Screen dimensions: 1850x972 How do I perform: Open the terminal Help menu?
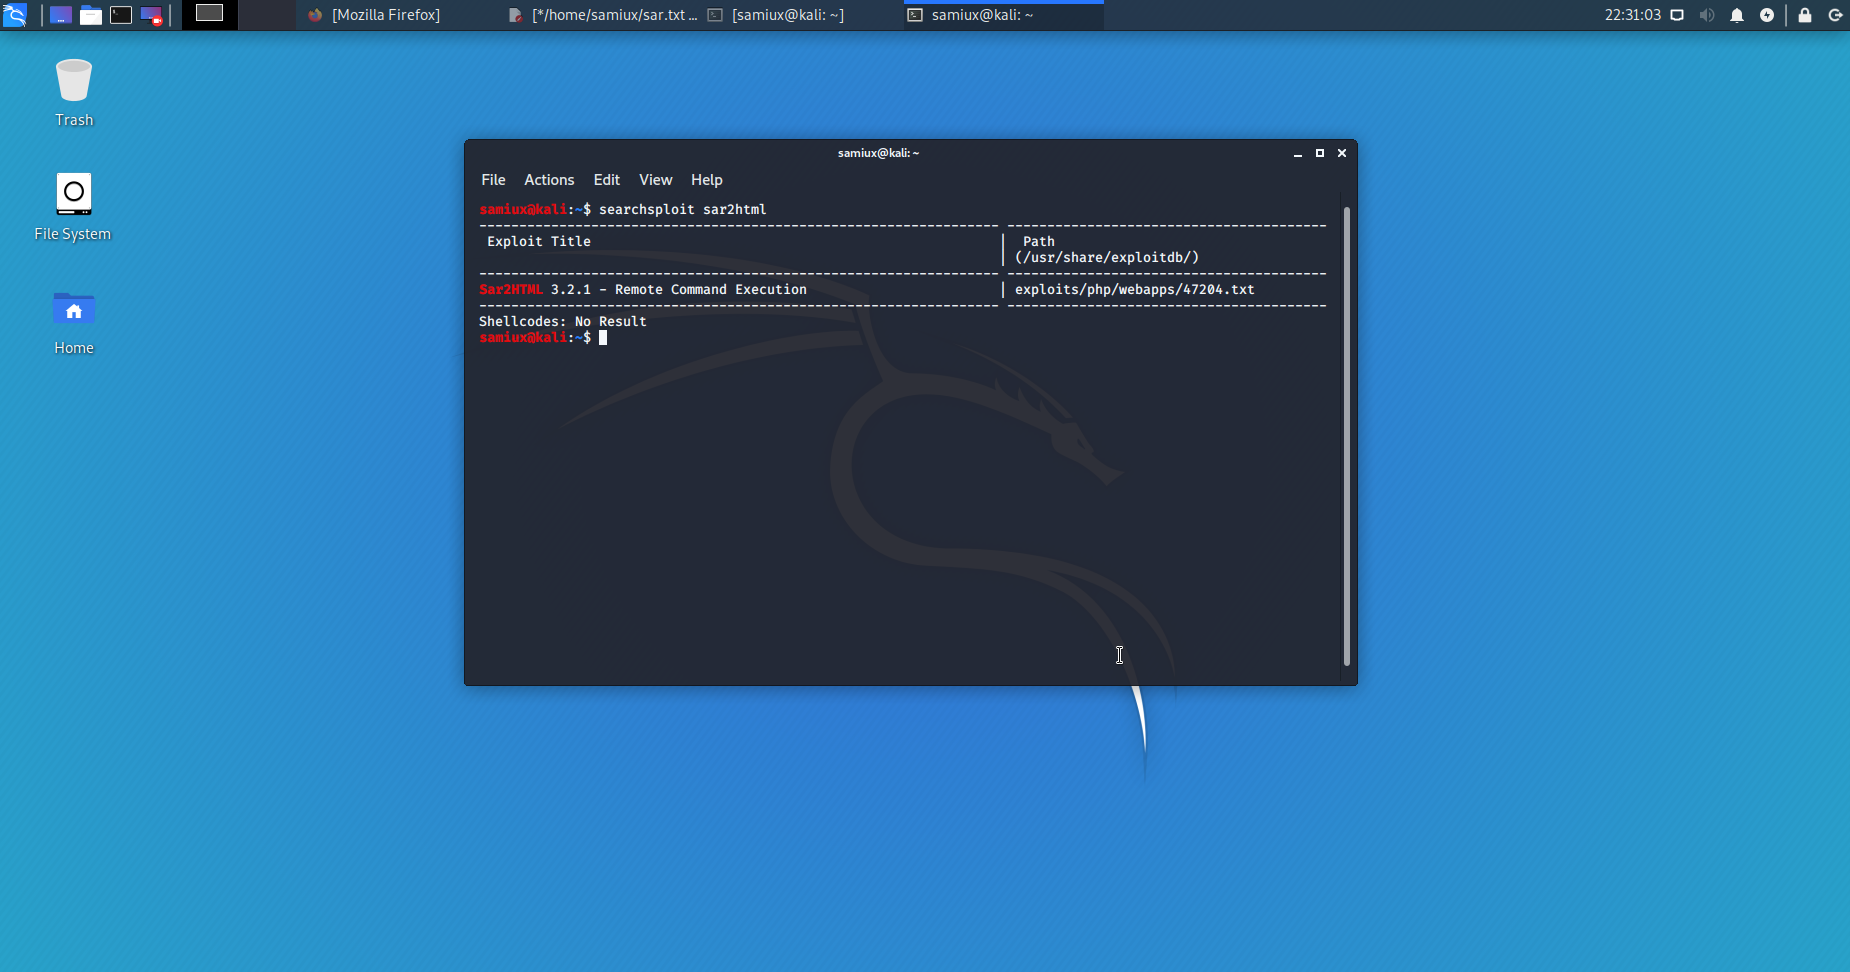click(x=706, y=180)
